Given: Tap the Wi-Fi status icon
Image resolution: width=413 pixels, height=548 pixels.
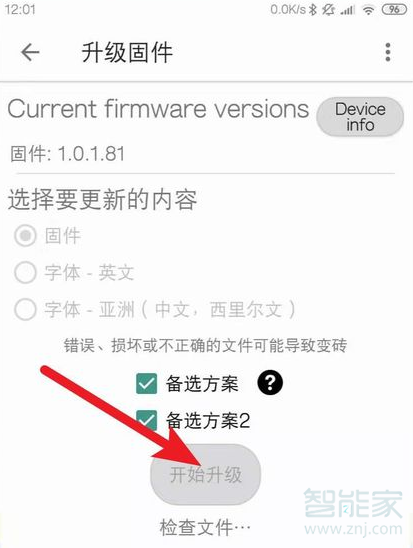Looking at the screenshot, I should tap(368, 10).
